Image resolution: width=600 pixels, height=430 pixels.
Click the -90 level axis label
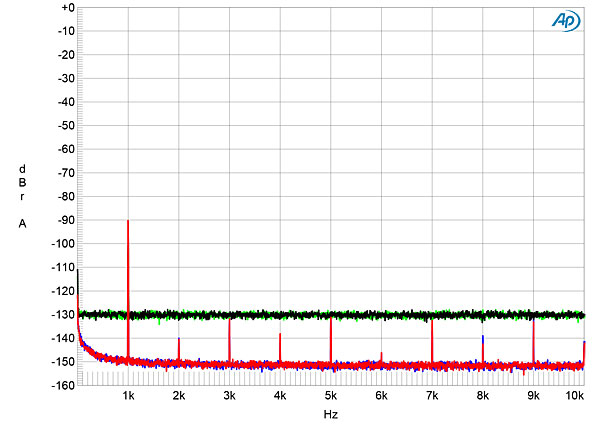click(x=66, y=220)
